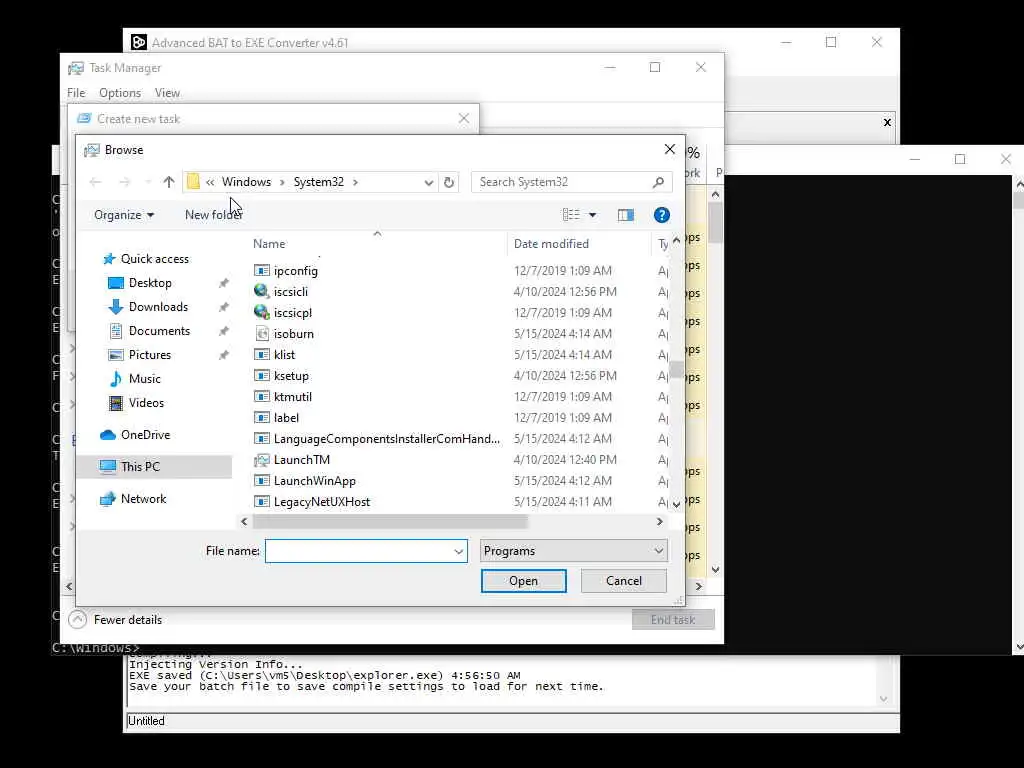Open Videos folder in sidebar
The image size is (1024, 768).
(146, 403)
